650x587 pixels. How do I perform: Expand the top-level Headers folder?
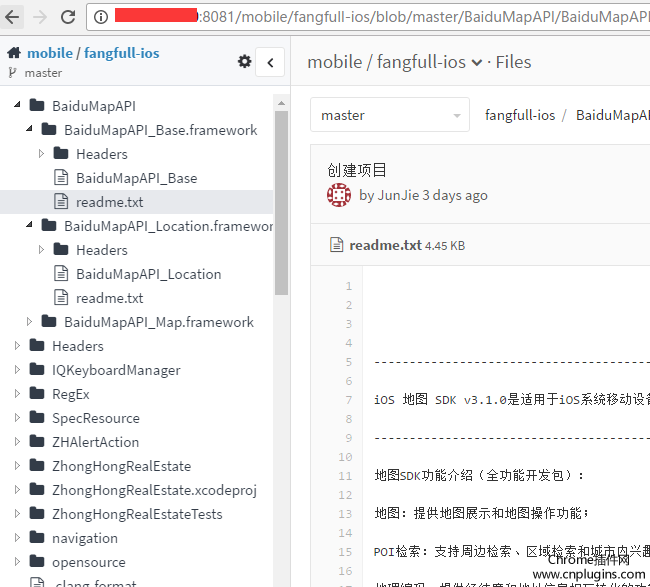coord(17,346)
